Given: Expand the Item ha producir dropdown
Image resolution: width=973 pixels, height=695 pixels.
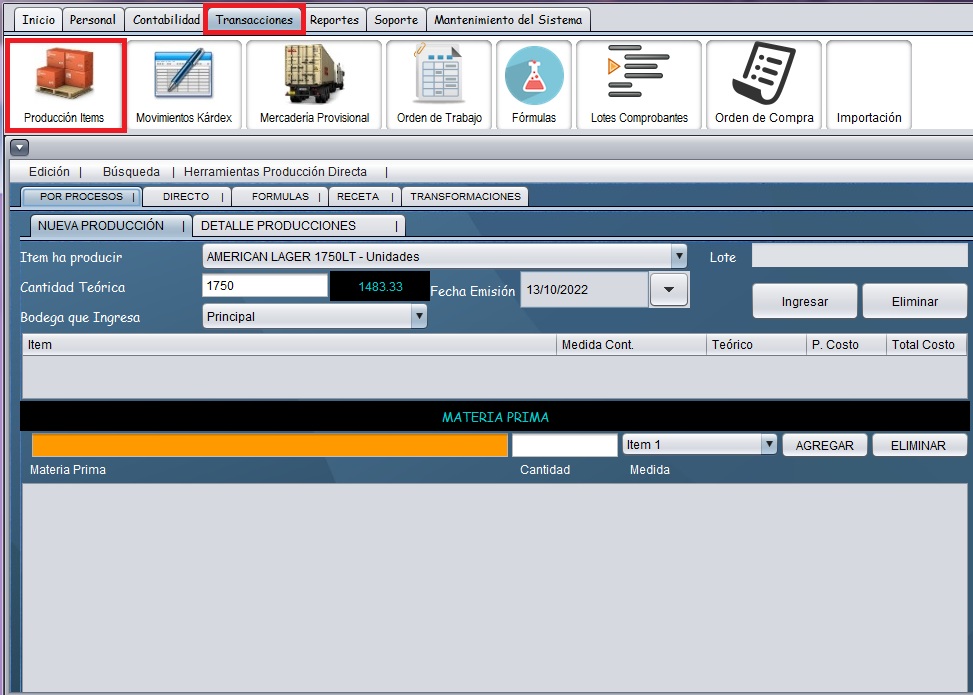Looking at the screenshot, I should point(678,256).
